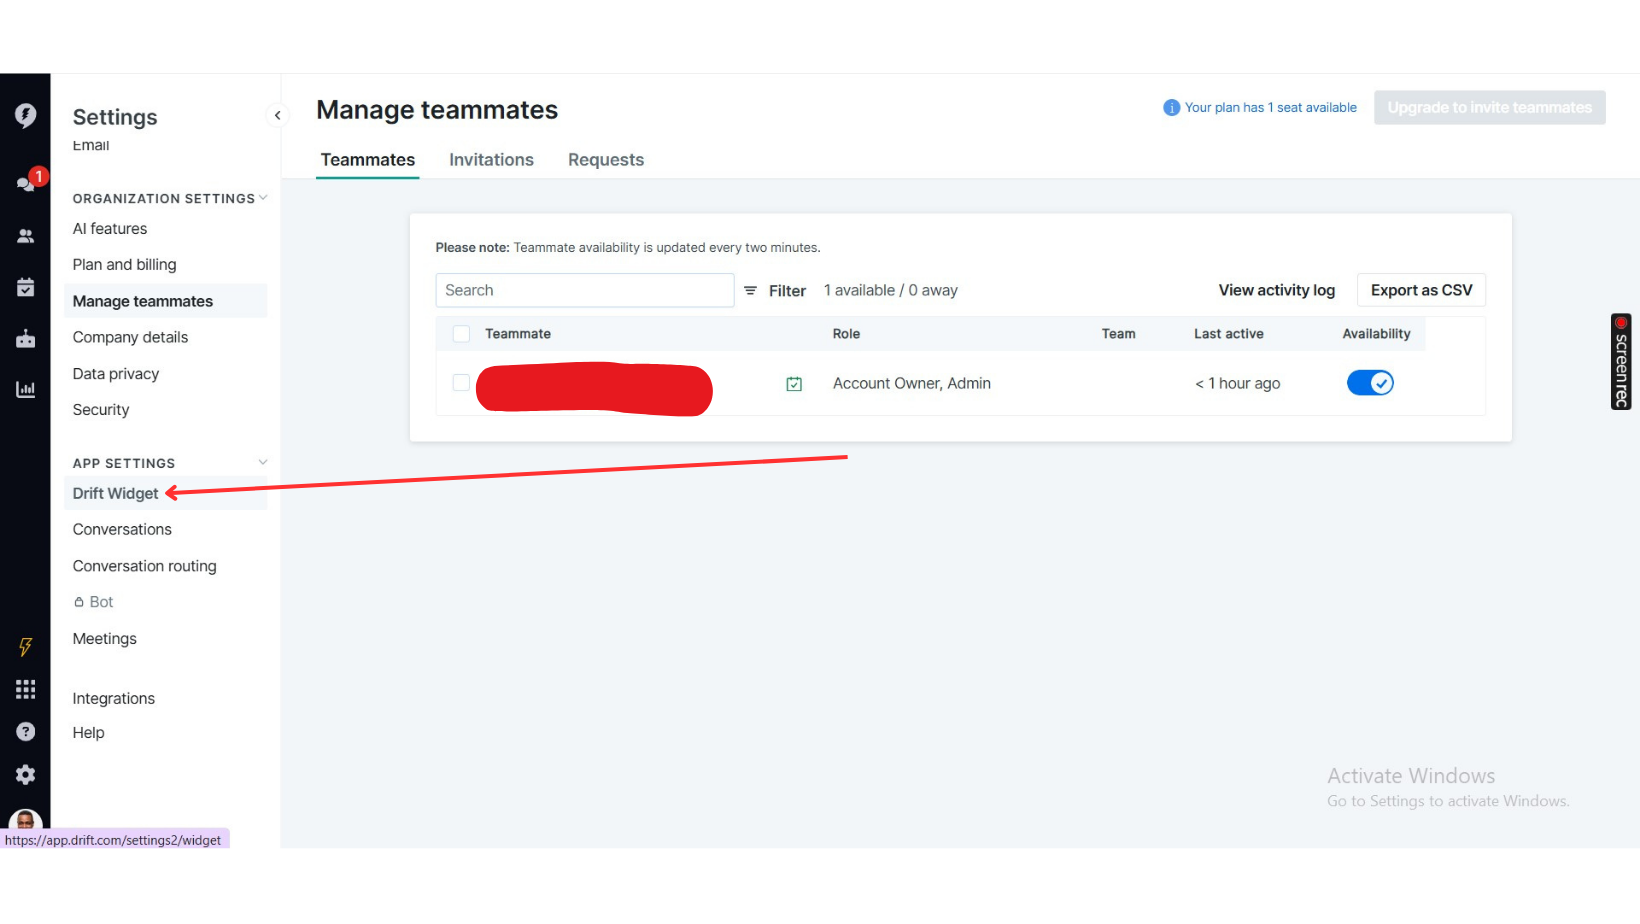
Task: Switch to the Invitations tab
Action: [491, 160]
